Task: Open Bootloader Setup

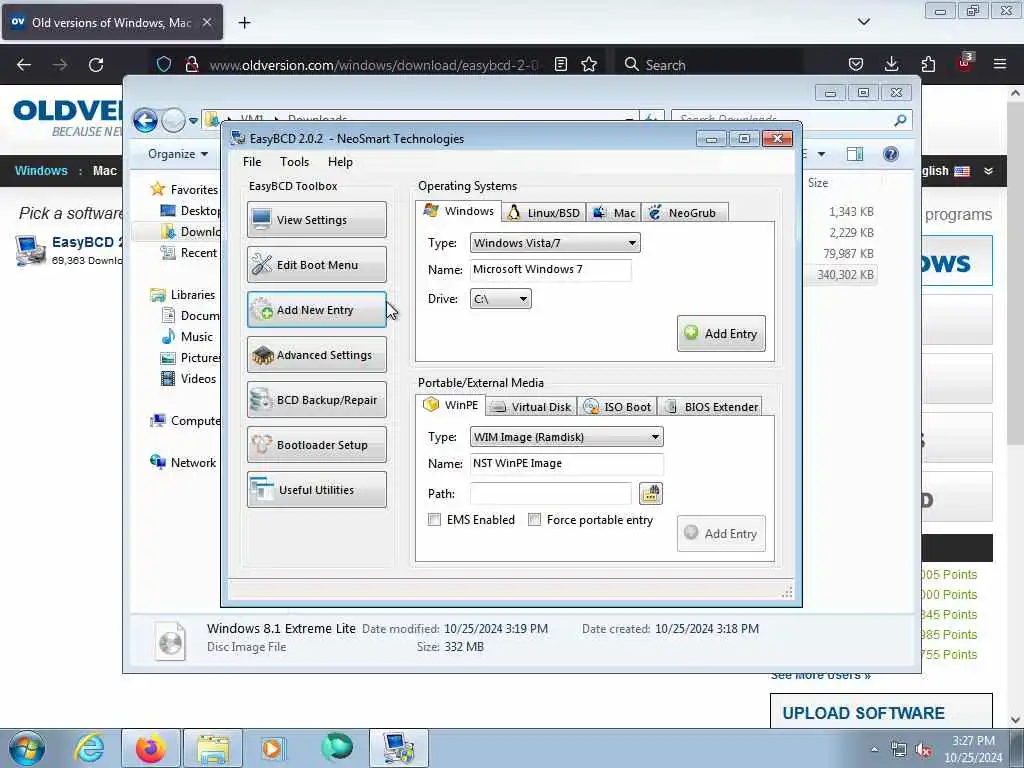Action: [317, 445]
